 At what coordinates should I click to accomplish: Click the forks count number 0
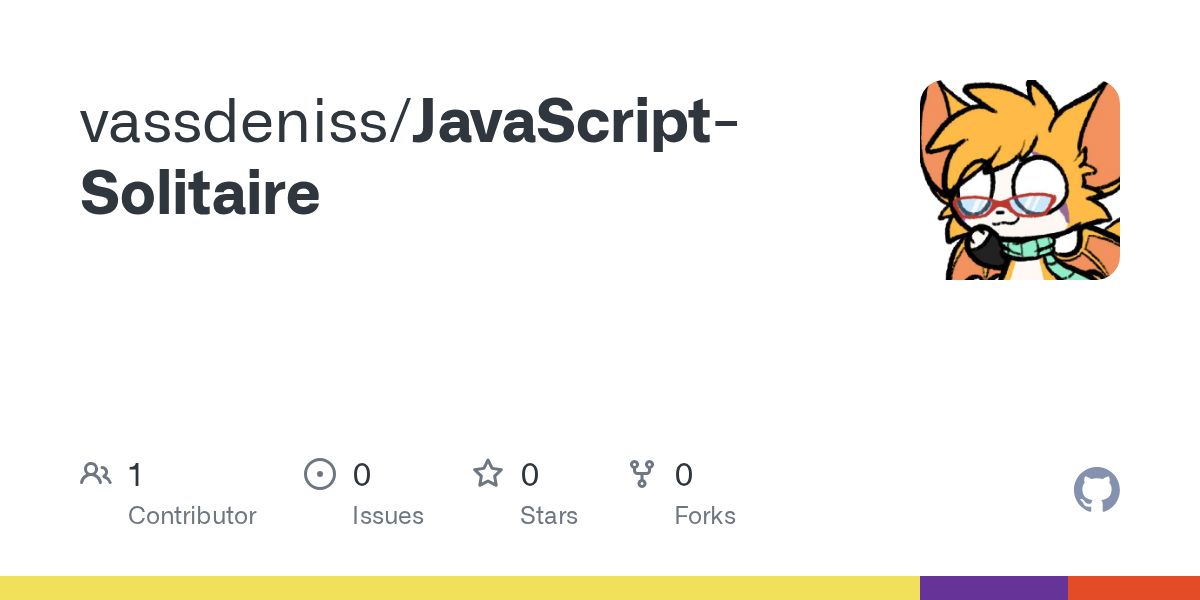pos(684,474)
